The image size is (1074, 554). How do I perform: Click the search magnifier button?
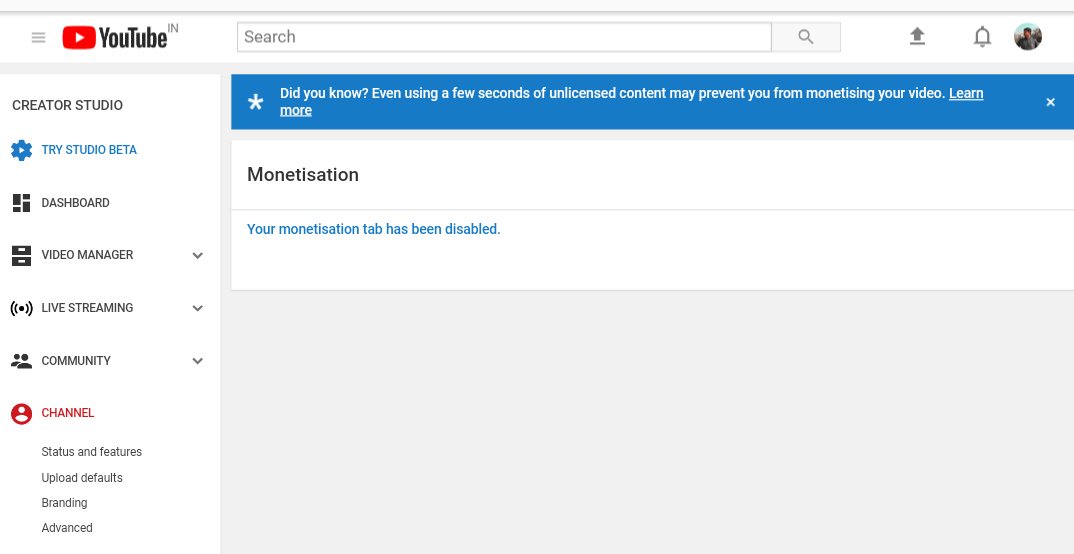pos(806,37)
